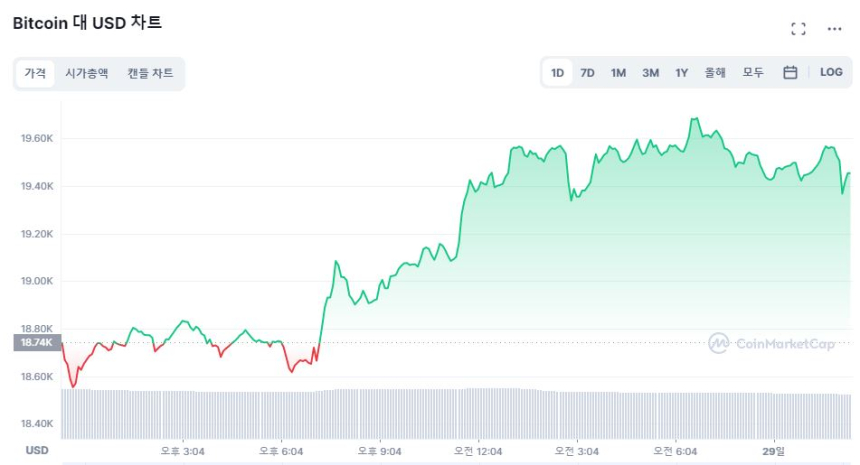
Task: Click the 오전 12:04 time axis label
Action: (477, 451)
